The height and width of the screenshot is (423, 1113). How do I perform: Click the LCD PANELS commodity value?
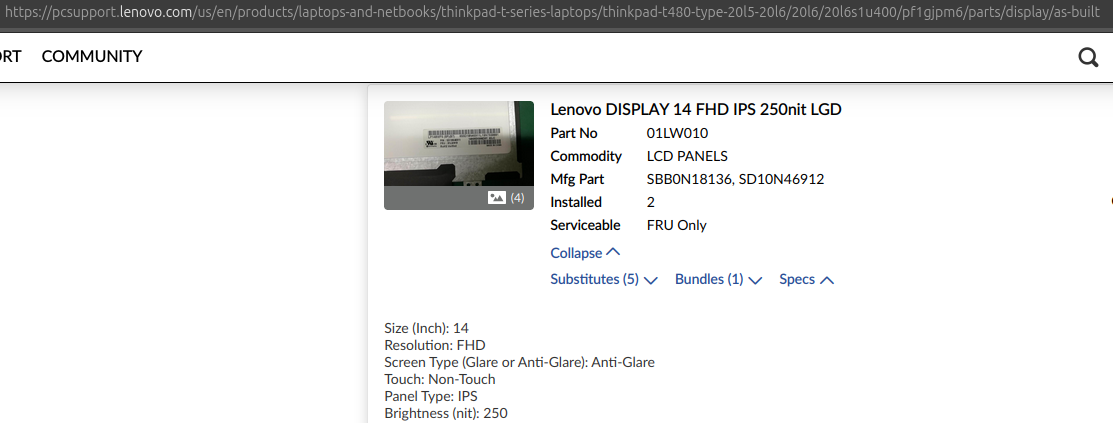(687, 156)
